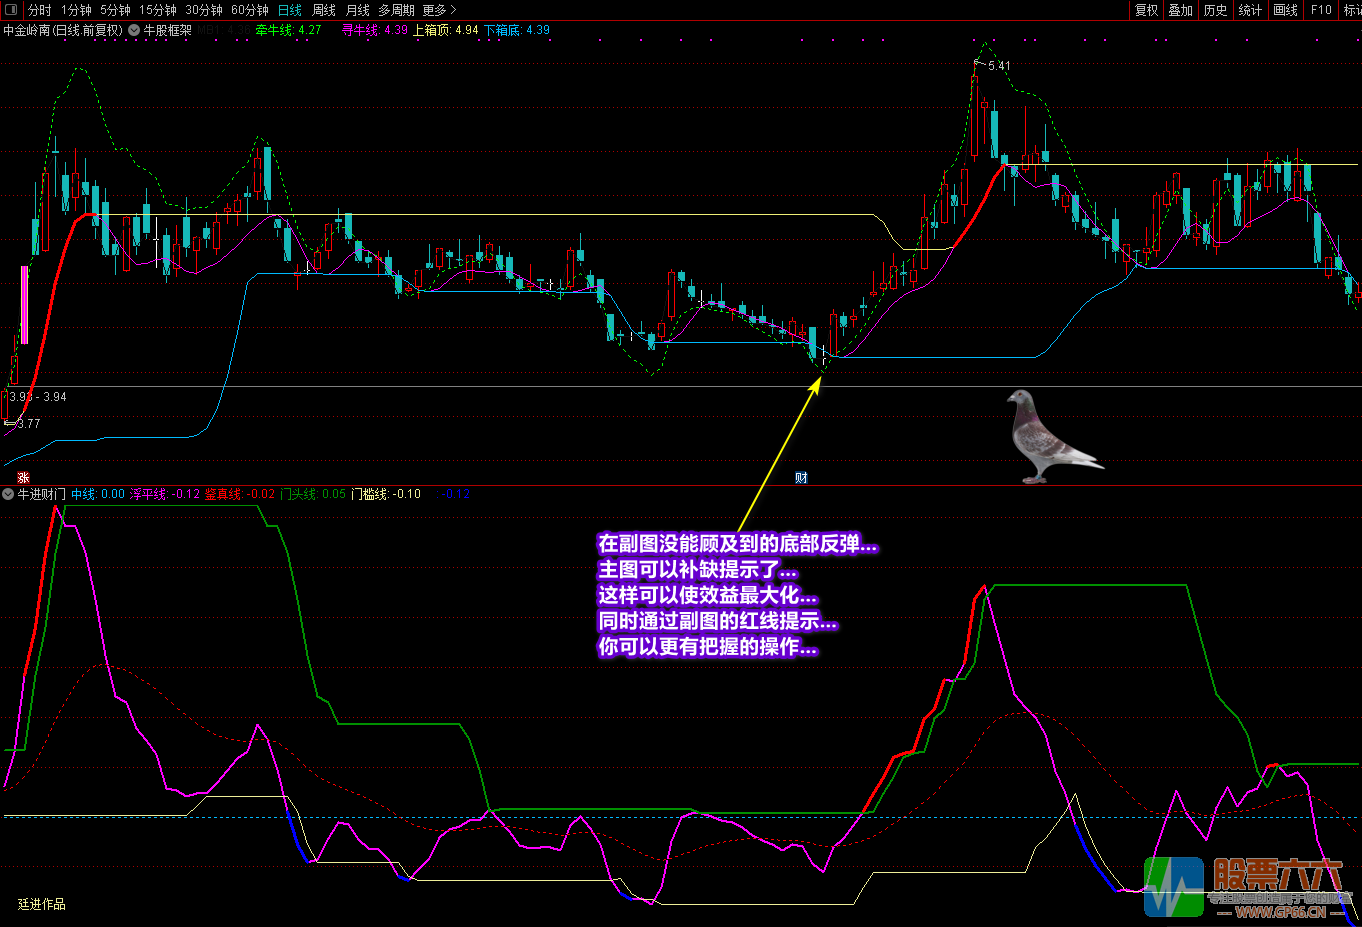Select the 1分钟 period tab
1362x927 pixels.
pos(76,10)
